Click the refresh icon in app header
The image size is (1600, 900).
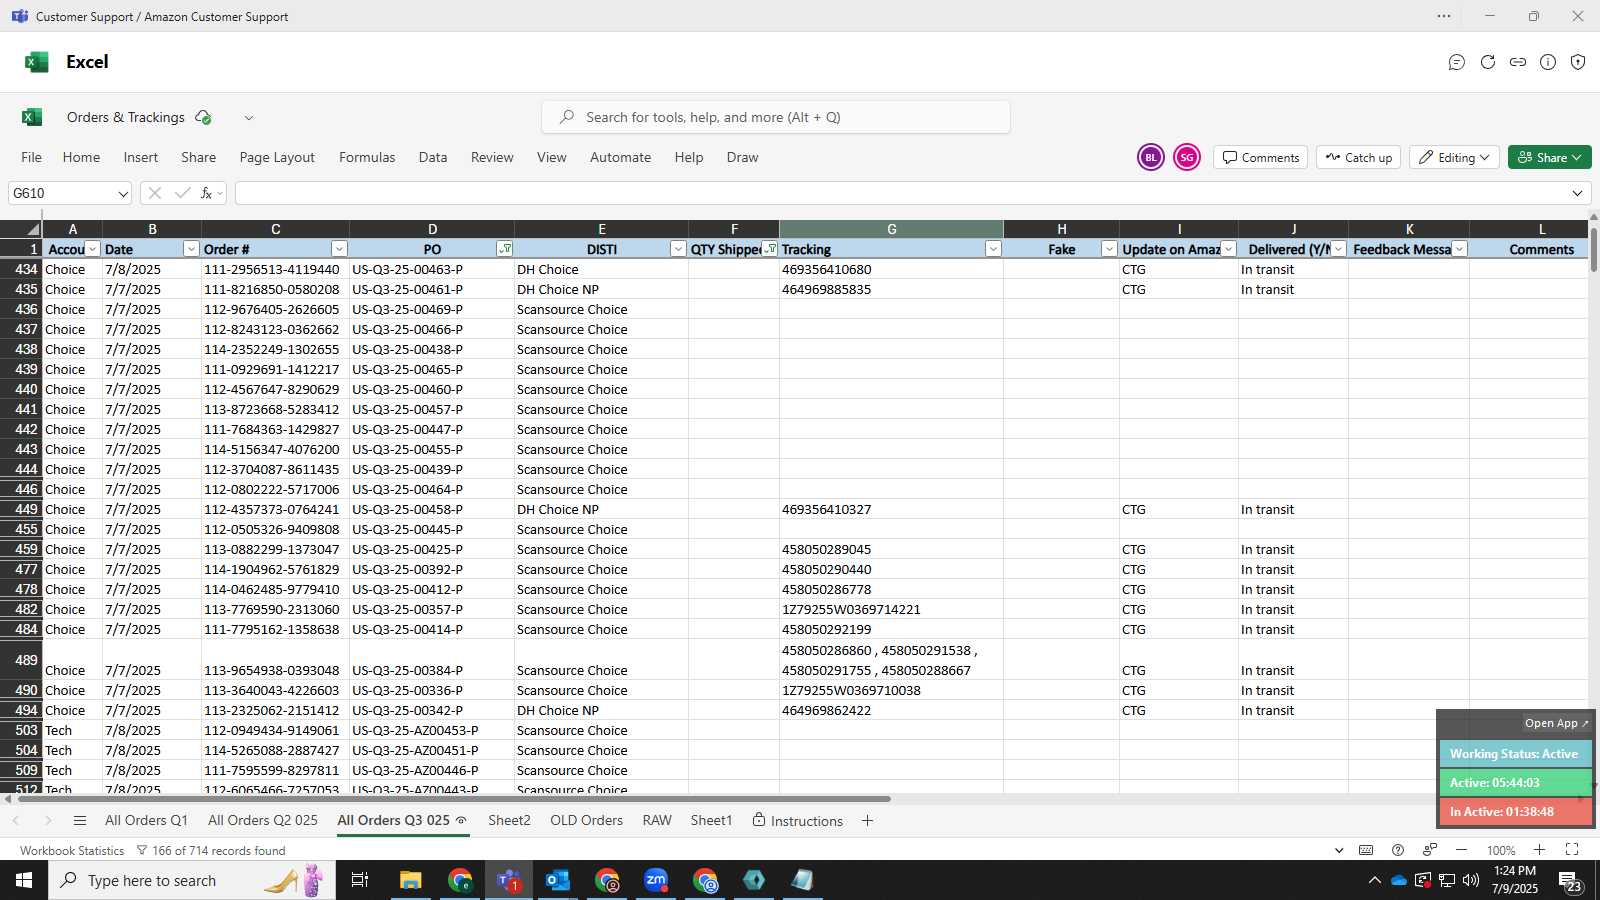(x=1488, y=62)
